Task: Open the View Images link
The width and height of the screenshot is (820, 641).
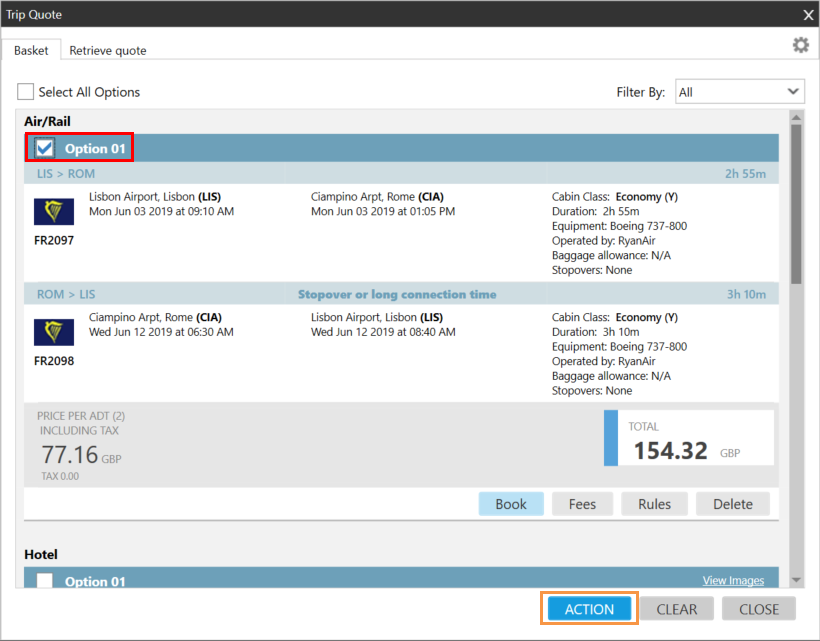Action: tap(735, 580)
